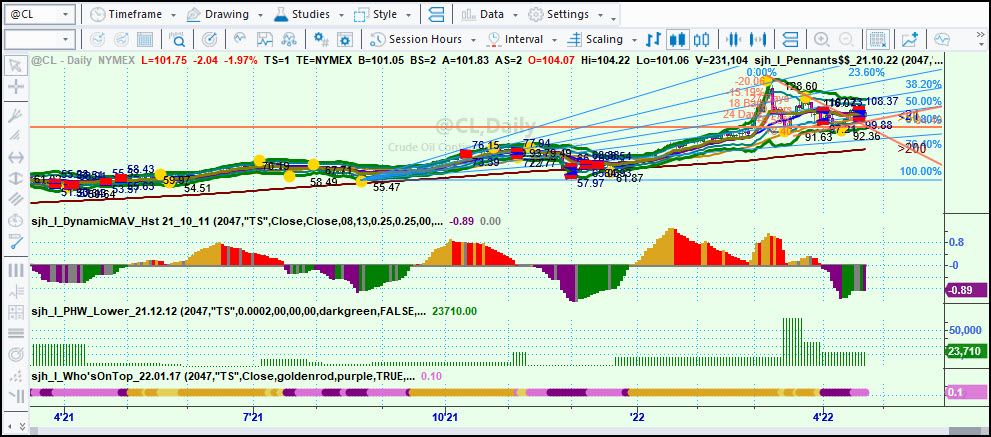Open the Style menu

coord(382,14)
